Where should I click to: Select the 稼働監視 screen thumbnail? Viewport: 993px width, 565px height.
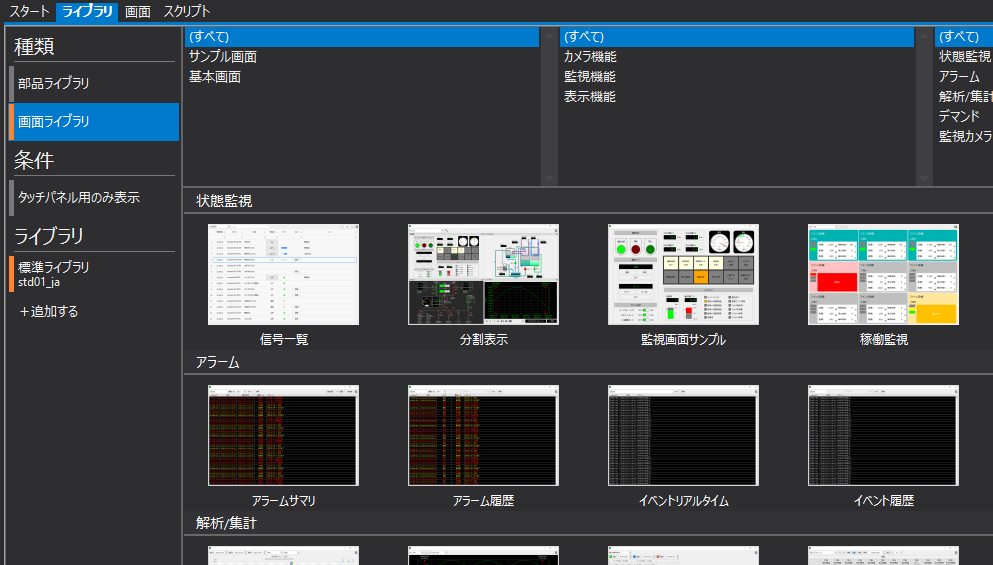pos(883,275)
